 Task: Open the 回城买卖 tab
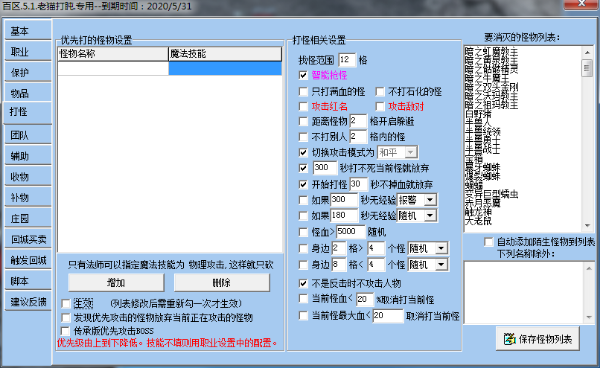pyautogui.click(x=28, y=239)
